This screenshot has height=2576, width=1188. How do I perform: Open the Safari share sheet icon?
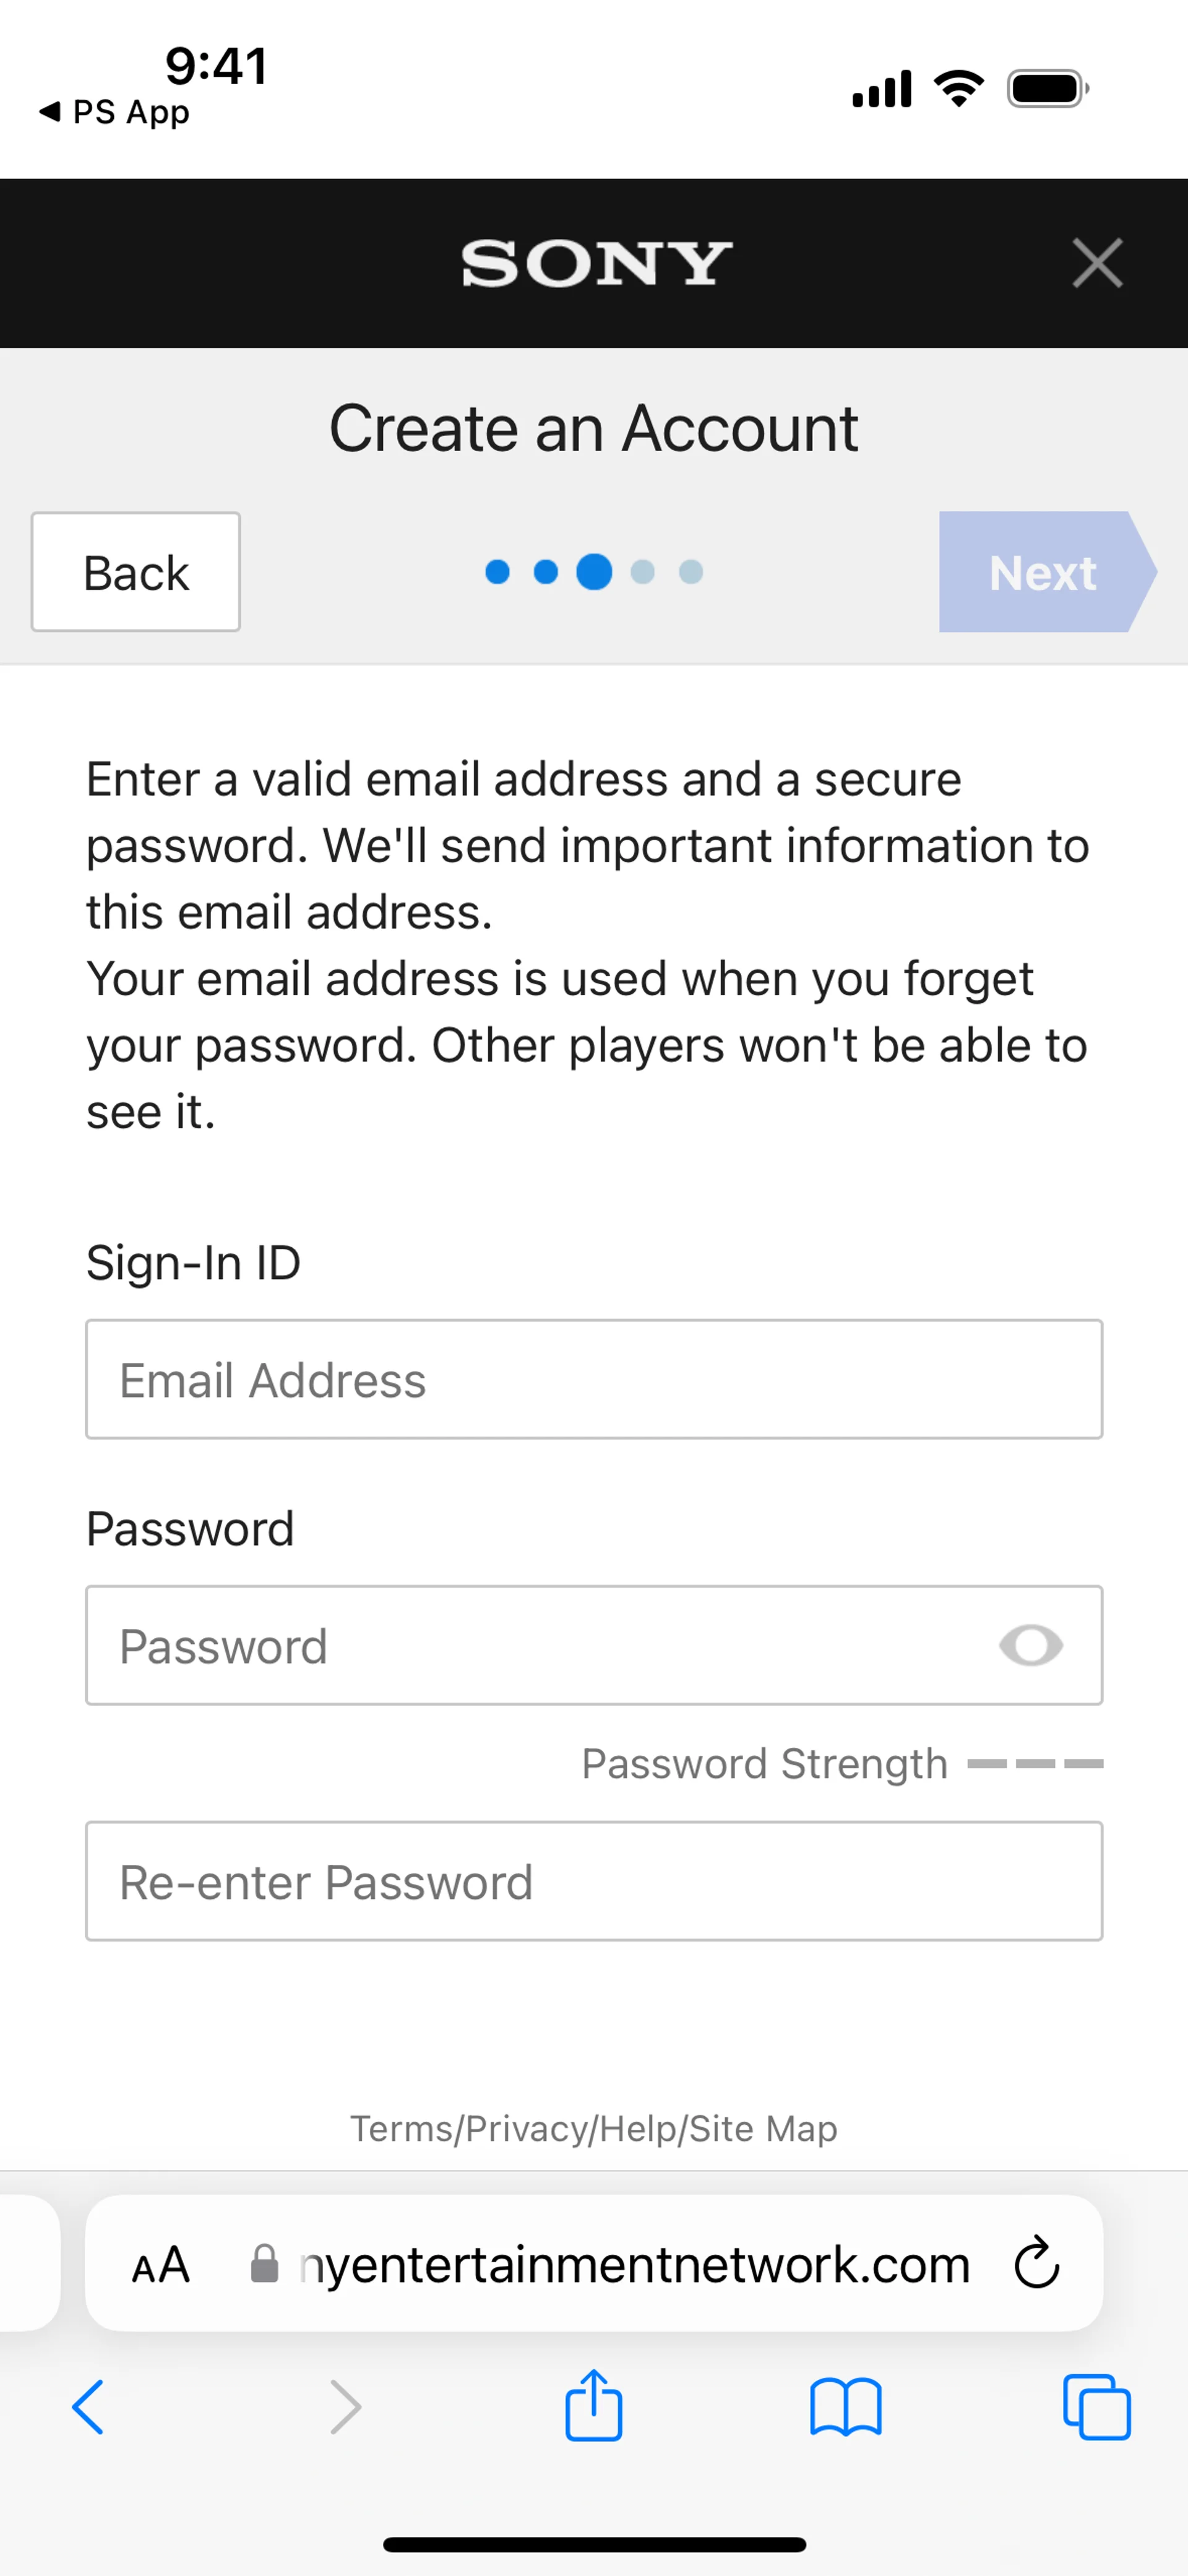pos(594,2406)
